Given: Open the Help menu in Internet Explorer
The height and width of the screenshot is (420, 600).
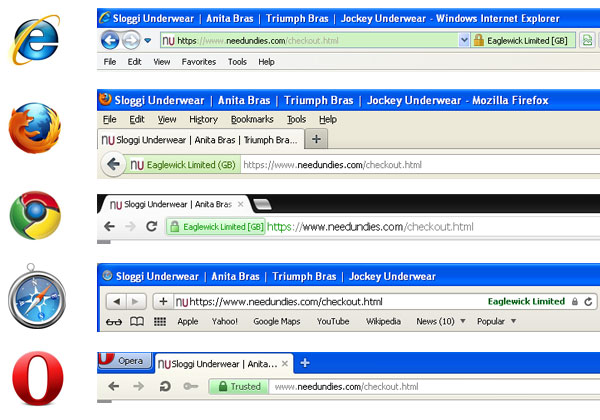Looking at the screenshot, I should [x=266, y=62].
